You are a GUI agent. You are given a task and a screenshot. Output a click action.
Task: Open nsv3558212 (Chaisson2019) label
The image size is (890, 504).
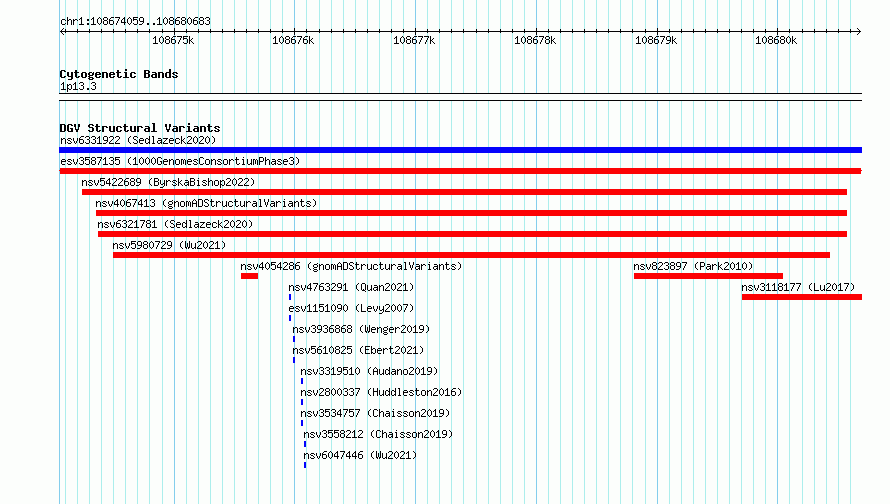378,434
